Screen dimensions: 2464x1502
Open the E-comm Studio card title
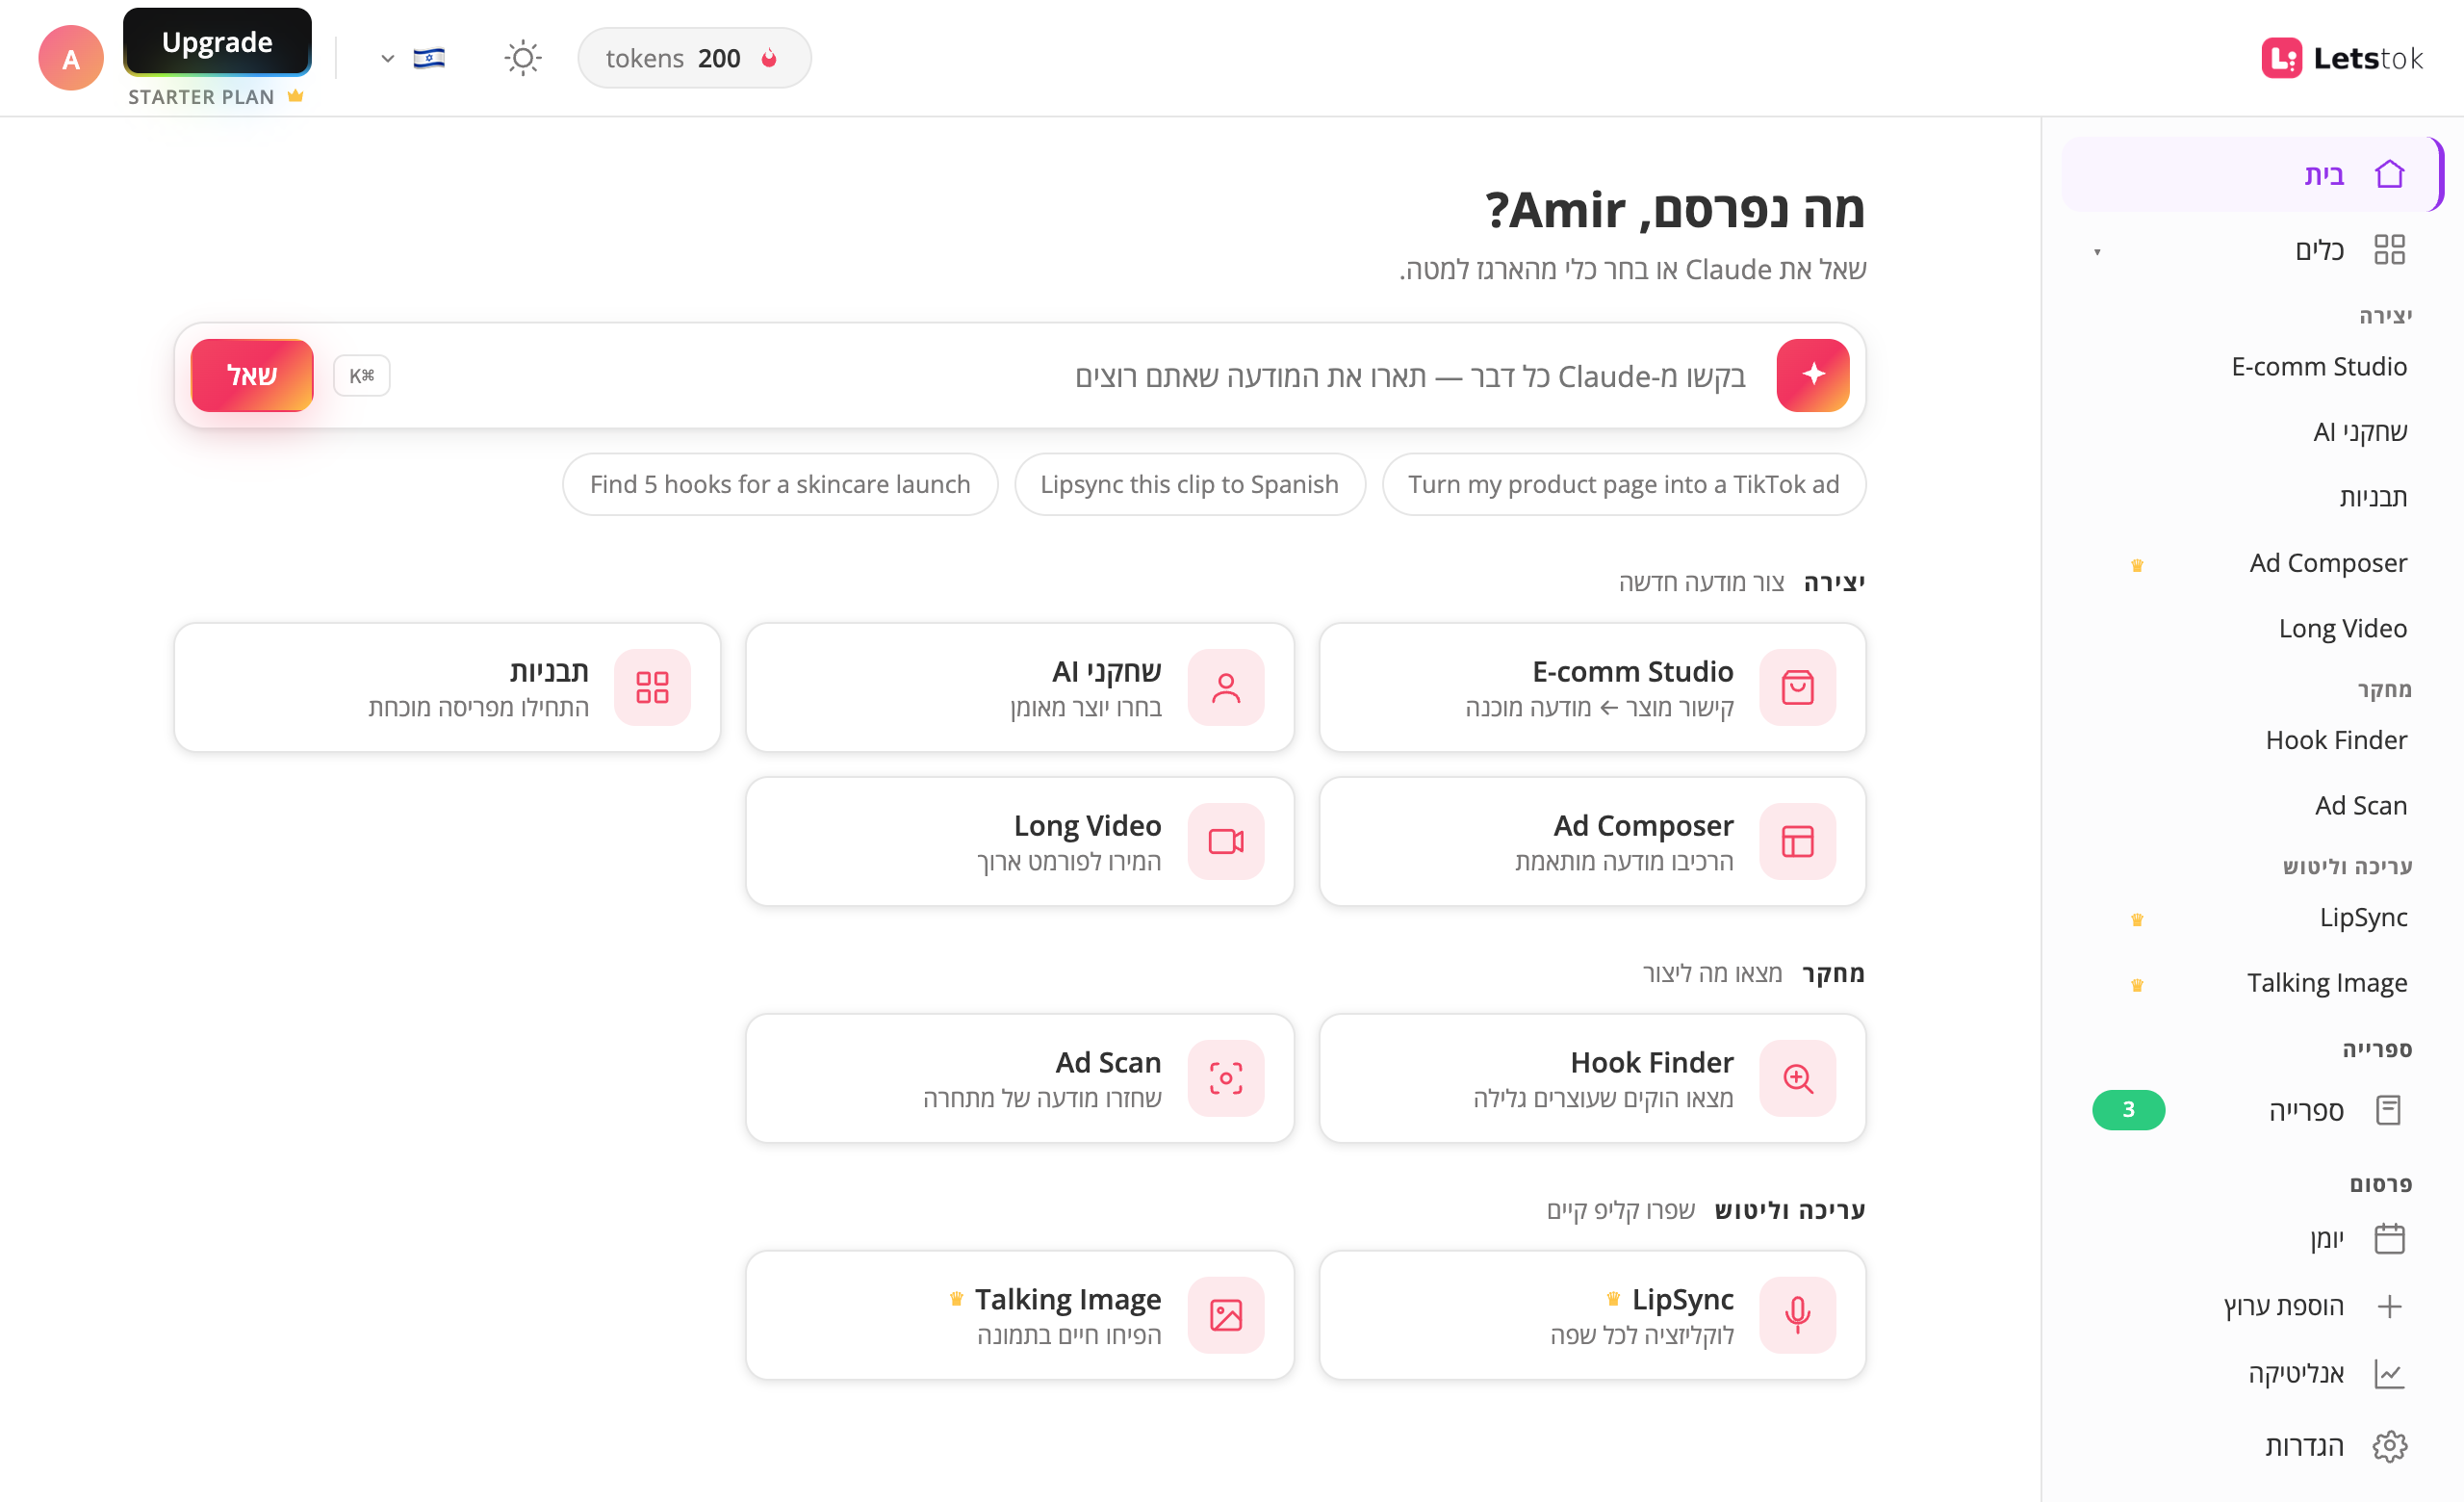coord(1633,671)
